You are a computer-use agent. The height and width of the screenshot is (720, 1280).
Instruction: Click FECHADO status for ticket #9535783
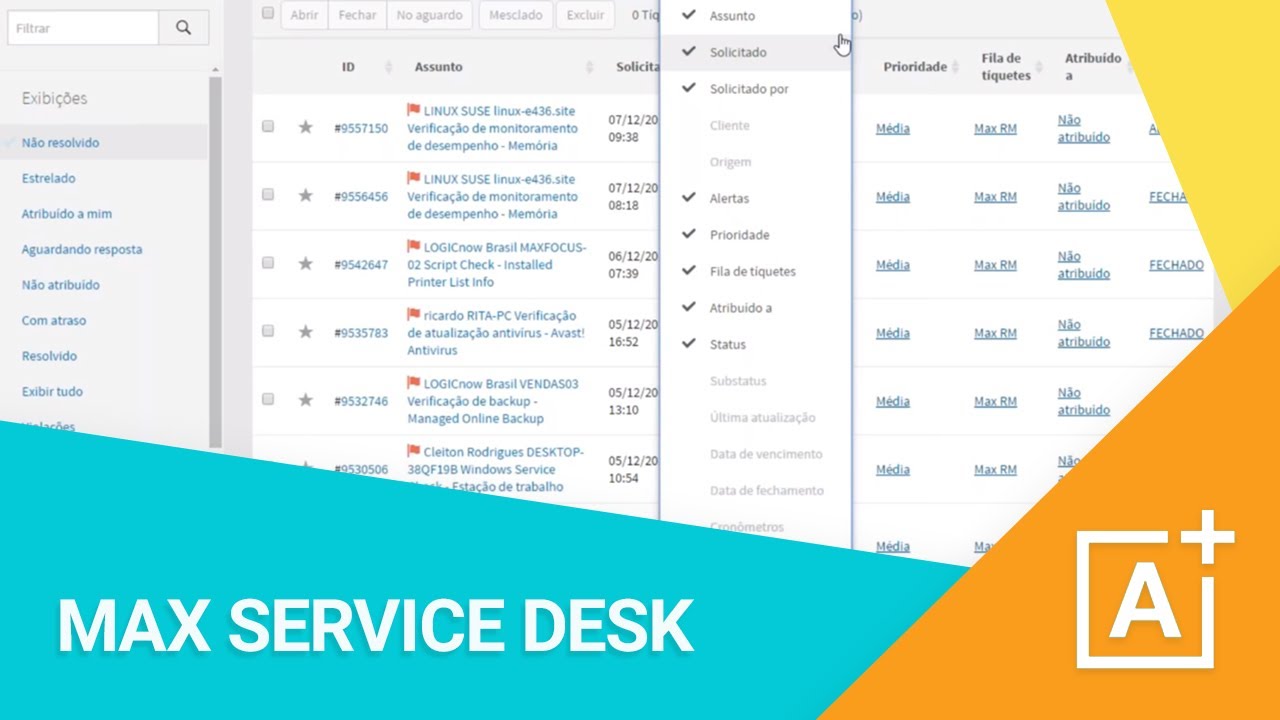tap(1176, 333)
